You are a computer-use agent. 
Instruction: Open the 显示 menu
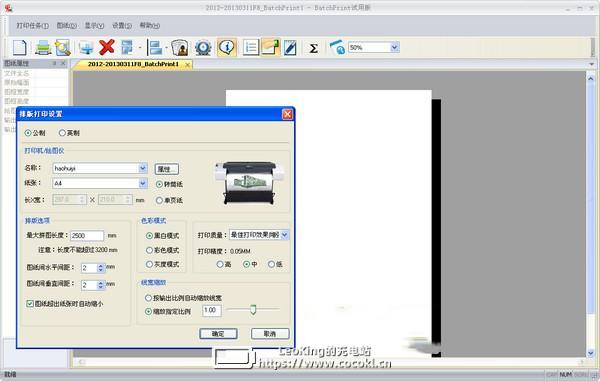[x=94, y=26]
